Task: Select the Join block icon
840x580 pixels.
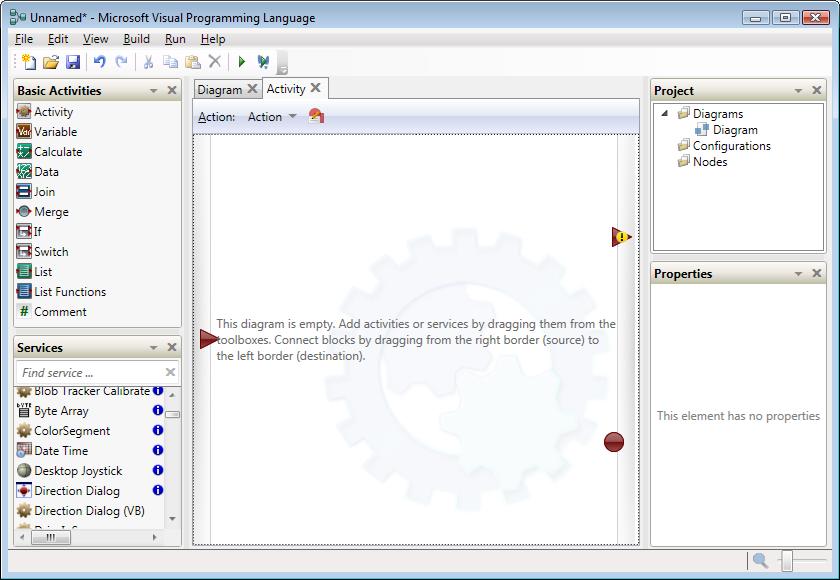Action: coord(24,192)
